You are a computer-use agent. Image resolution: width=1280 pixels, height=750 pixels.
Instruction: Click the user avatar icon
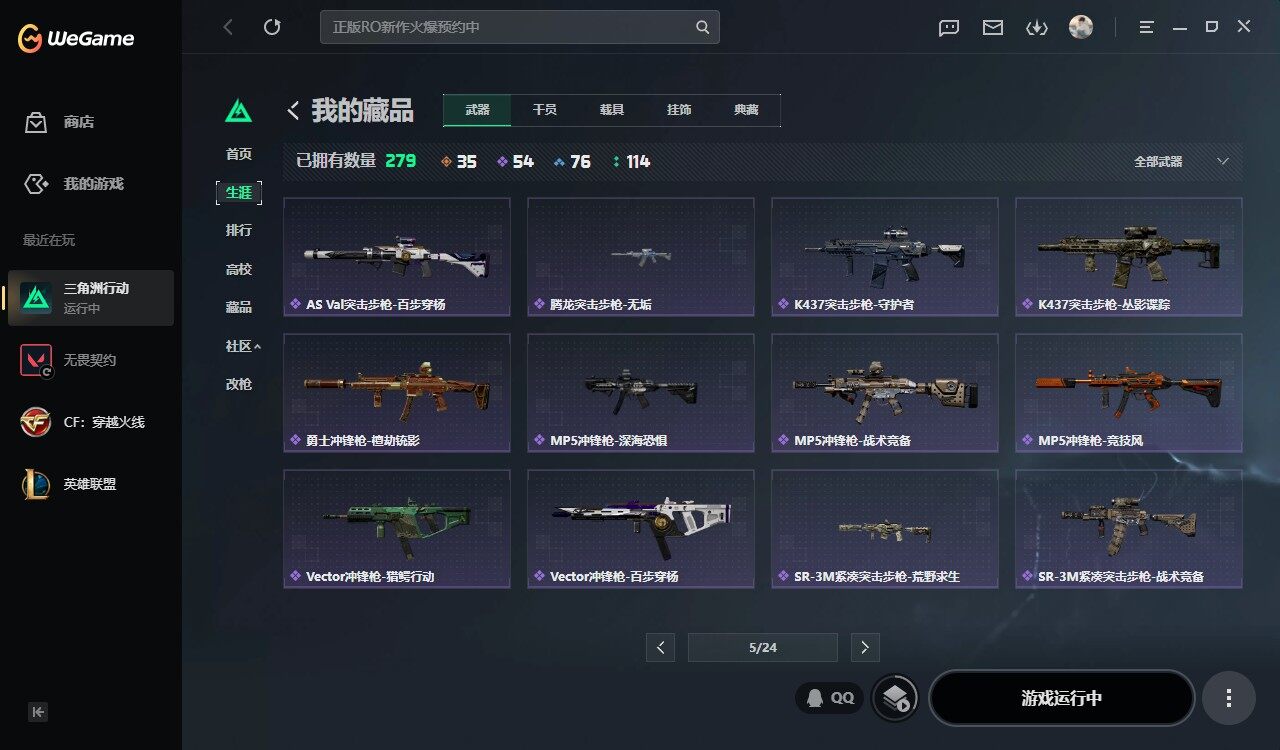[x=1081, y=27]
